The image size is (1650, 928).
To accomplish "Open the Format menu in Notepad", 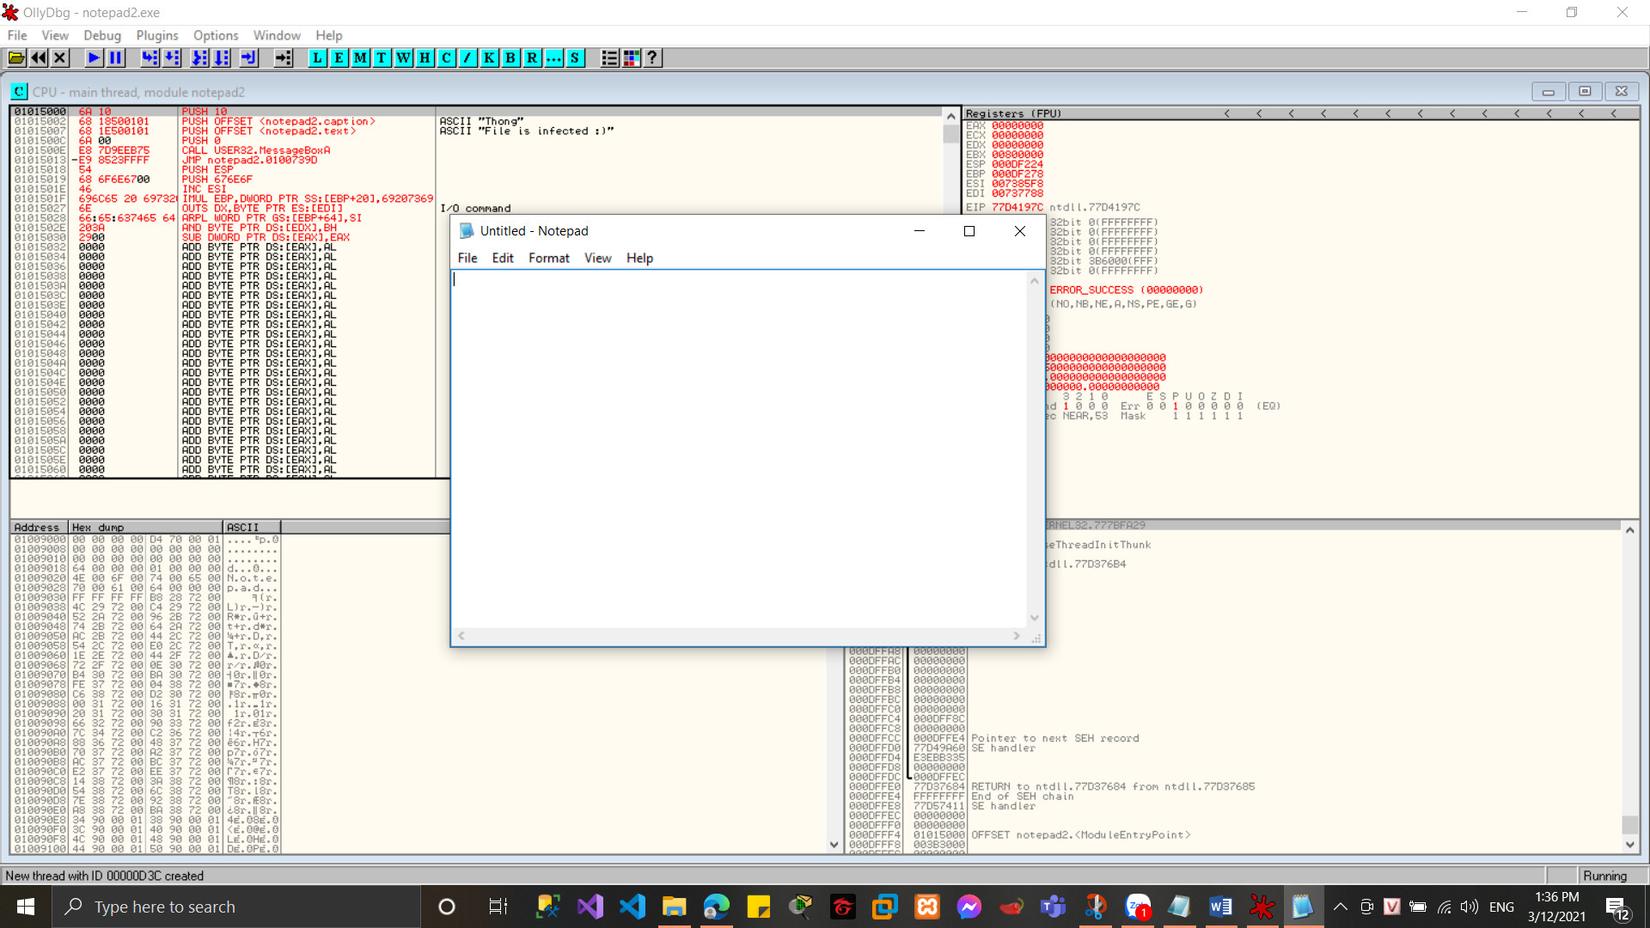I will [x=548, y=258].
